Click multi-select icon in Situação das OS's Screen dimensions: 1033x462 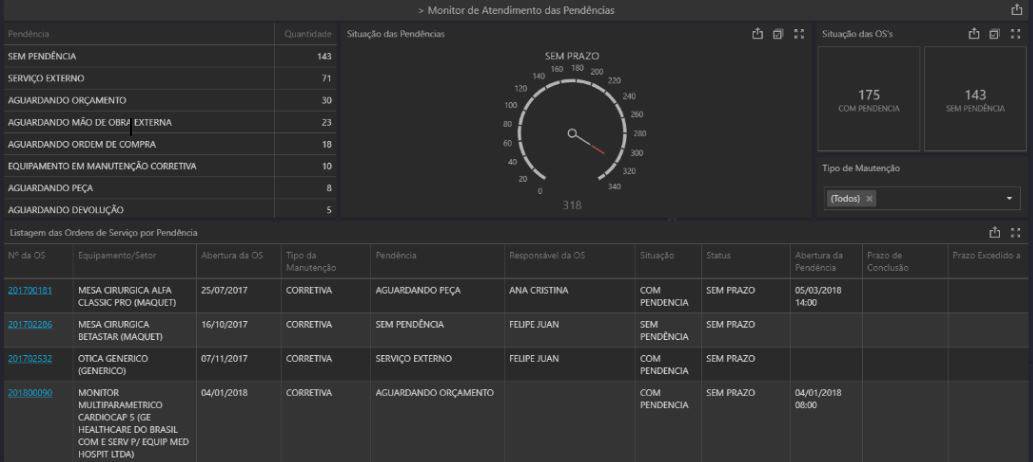tap(996, 34)
